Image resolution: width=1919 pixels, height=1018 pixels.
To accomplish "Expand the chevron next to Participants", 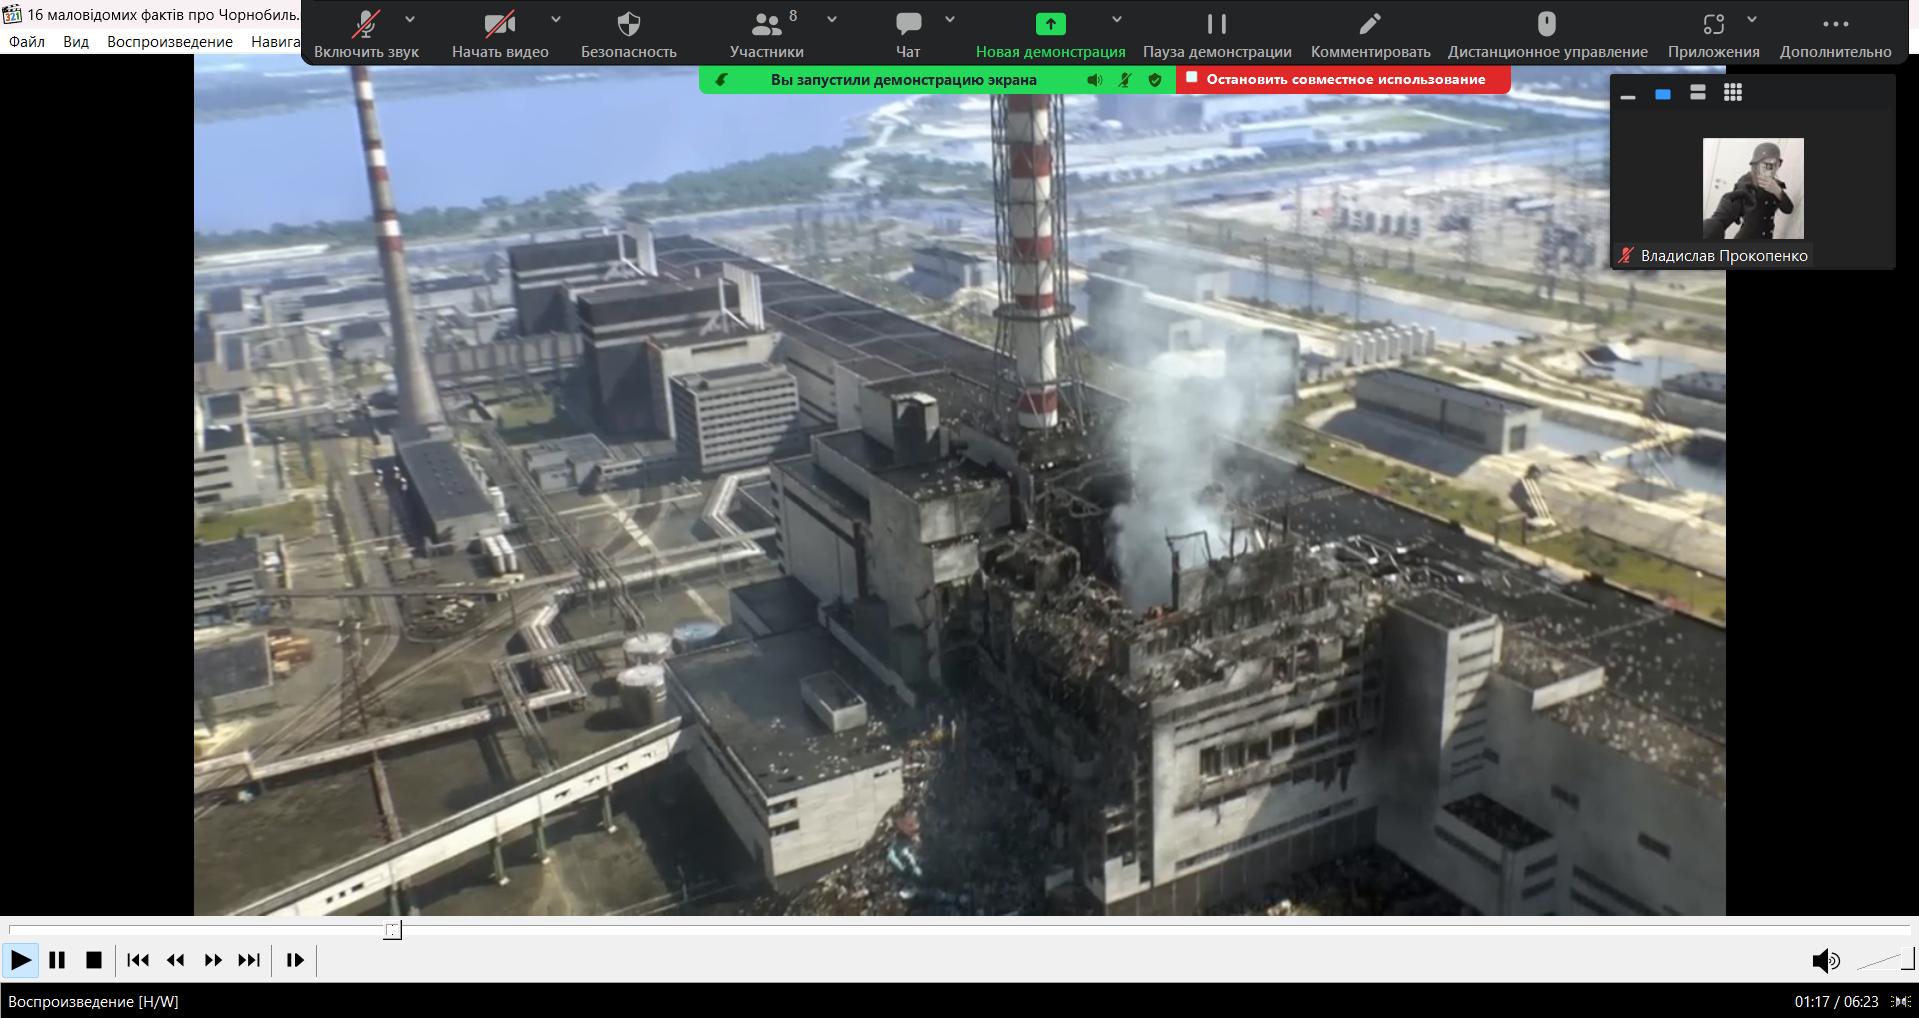I will click(x=832, y=19).
